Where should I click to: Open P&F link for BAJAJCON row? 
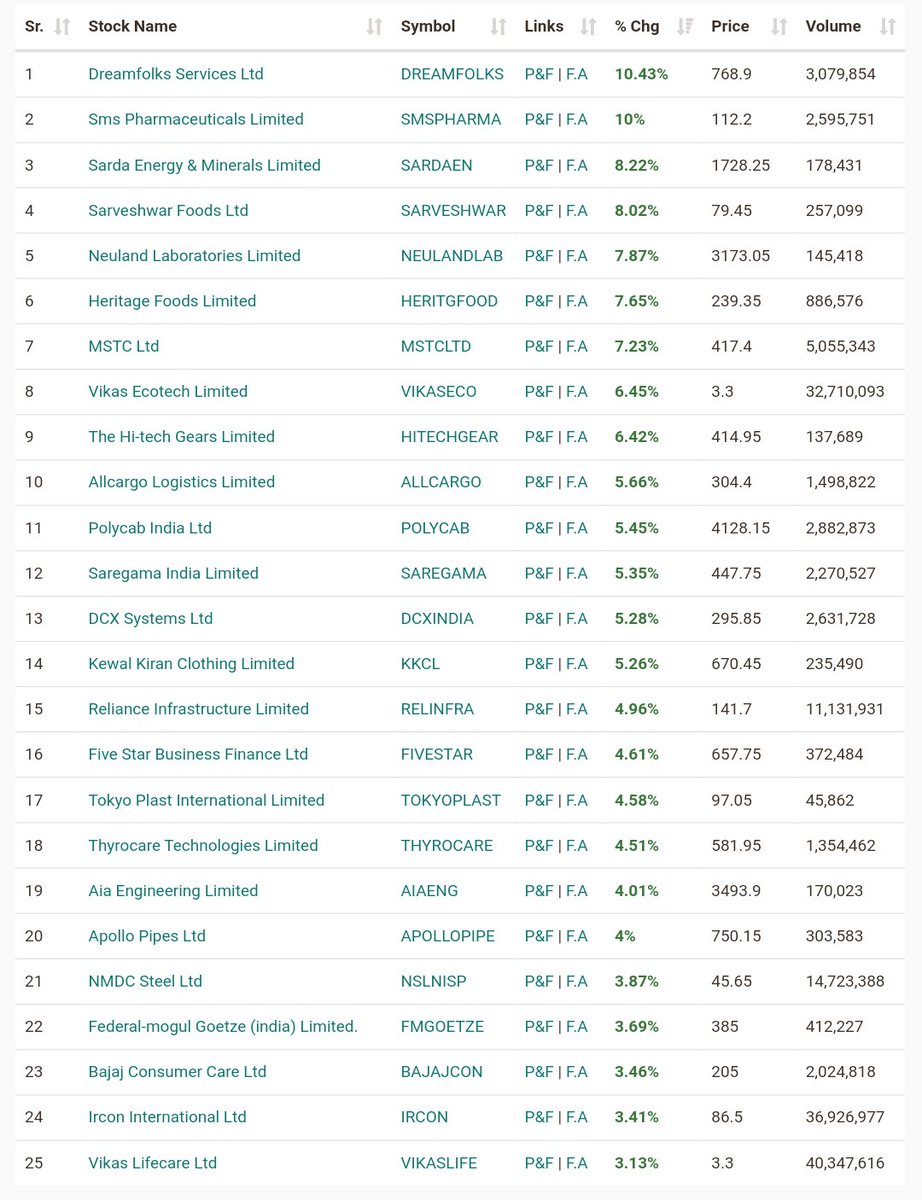[x=538, y=1072]
